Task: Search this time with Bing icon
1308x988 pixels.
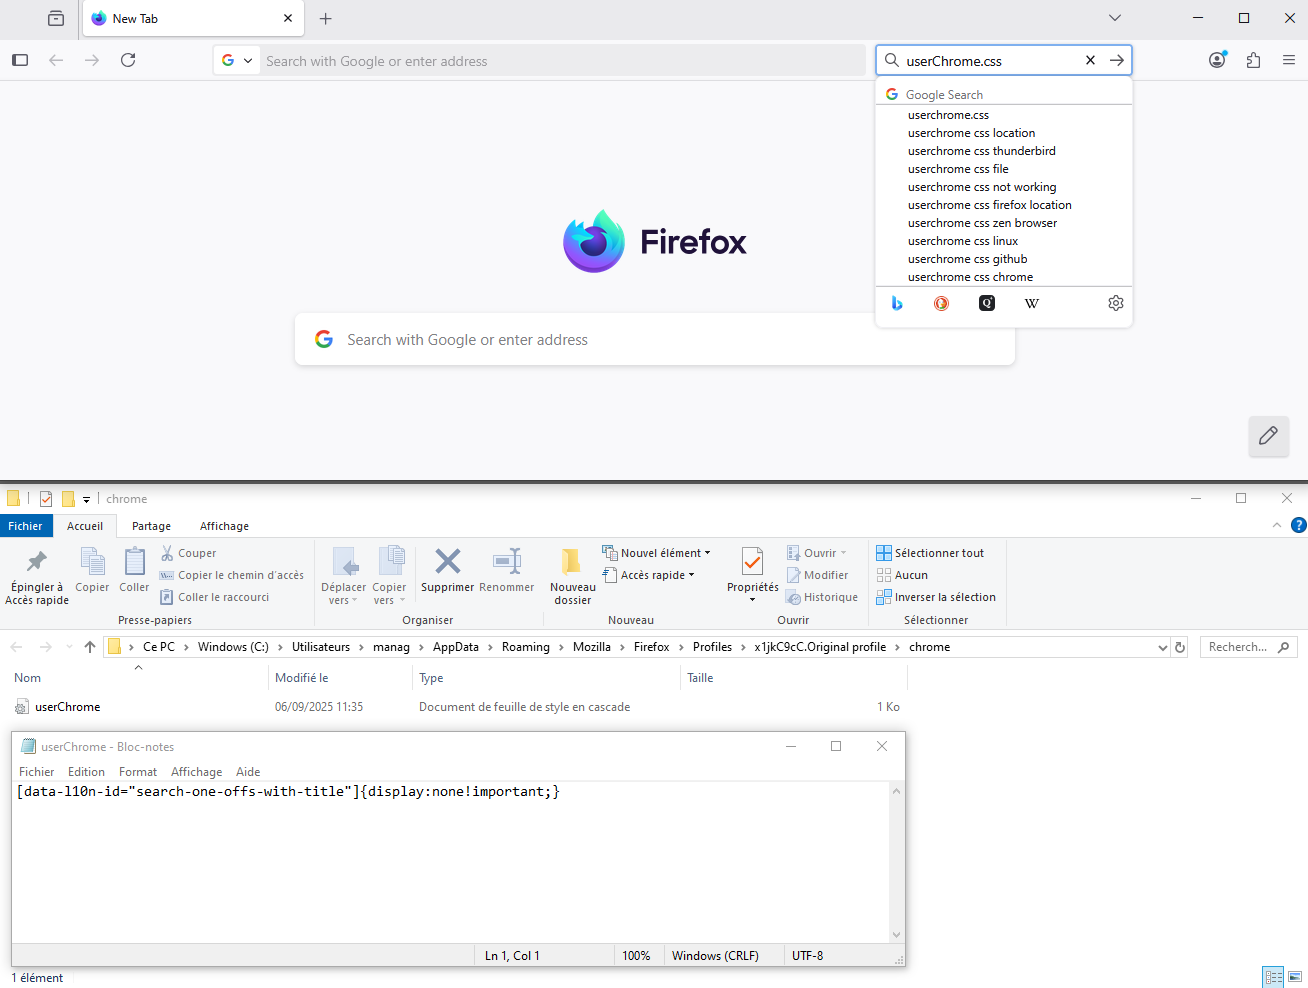Action: (897, 303)
